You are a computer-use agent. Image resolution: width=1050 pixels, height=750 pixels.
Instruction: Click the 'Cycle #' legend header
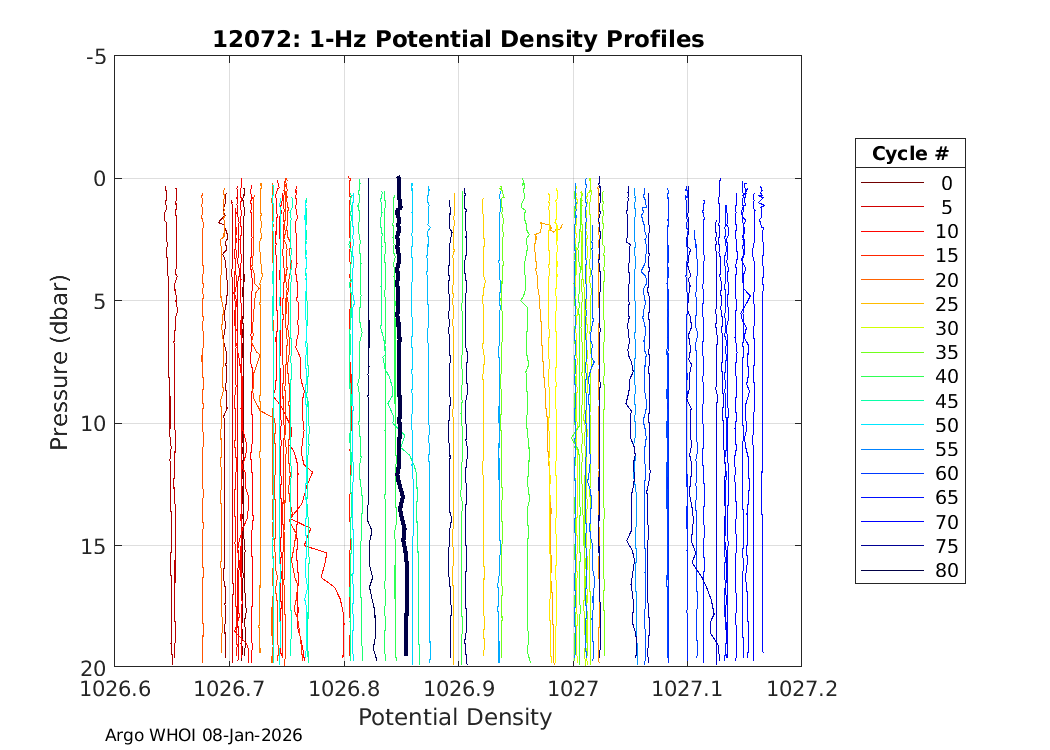pyautogui.click(x=910, y=154)
